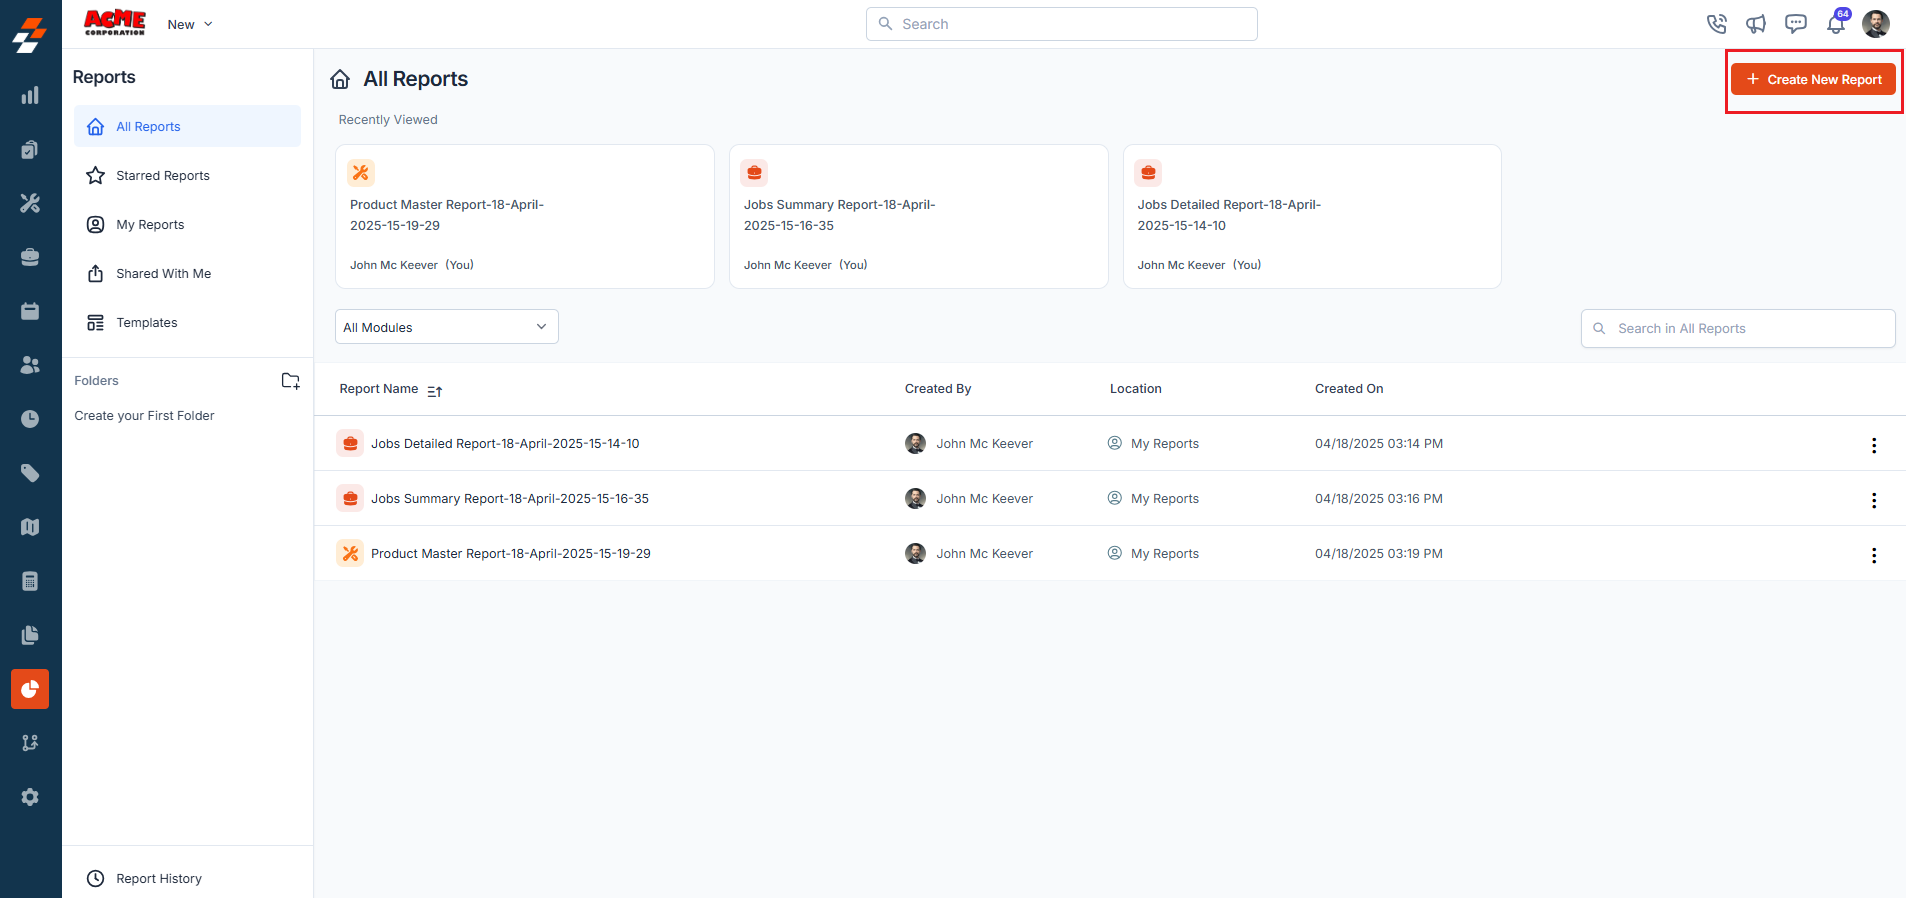Open the workflow branch sidebar icon
Screen dimensions: 1906x898
30,743
